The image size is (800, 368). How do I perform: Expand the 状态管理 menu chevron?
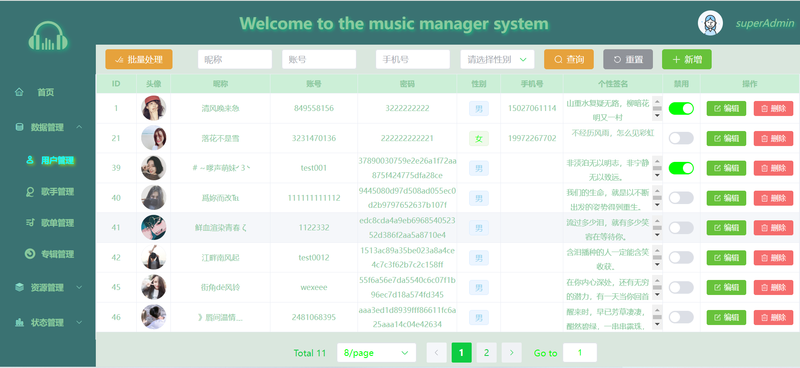79,323
